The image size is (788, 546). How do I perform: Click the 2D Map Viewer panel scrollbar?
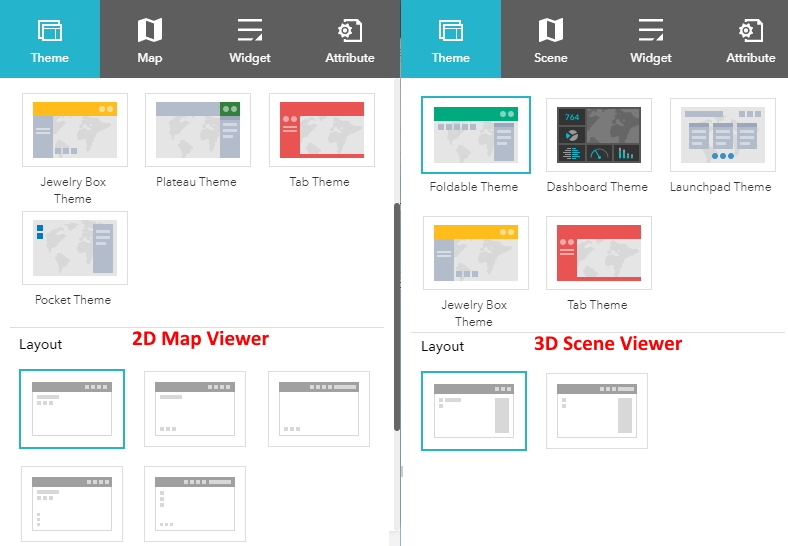click(x=397, y=317)
